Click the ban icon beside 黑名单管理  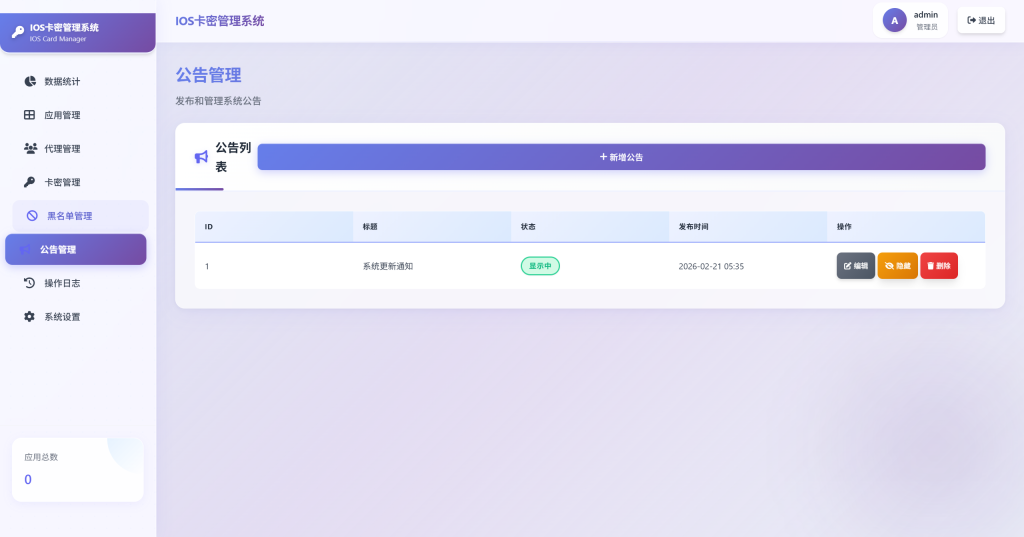(32, 216)
